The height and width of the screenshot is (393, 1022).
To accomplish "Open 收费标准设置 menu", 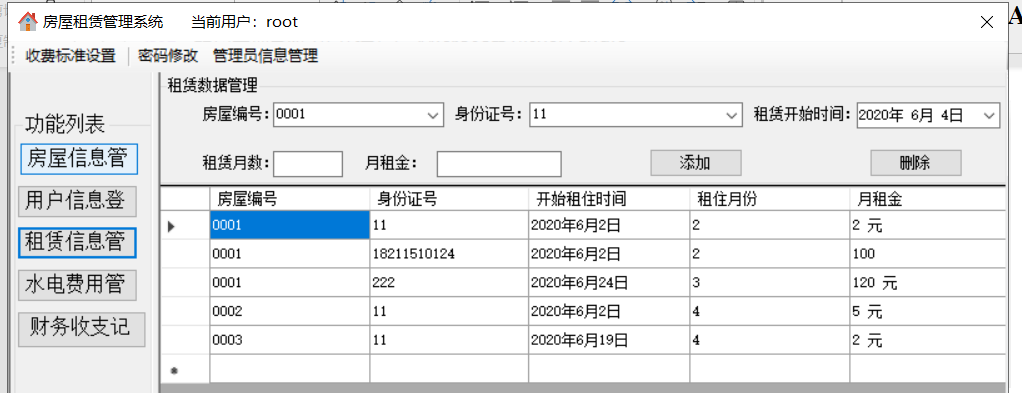I will click(x=71, y=56).
